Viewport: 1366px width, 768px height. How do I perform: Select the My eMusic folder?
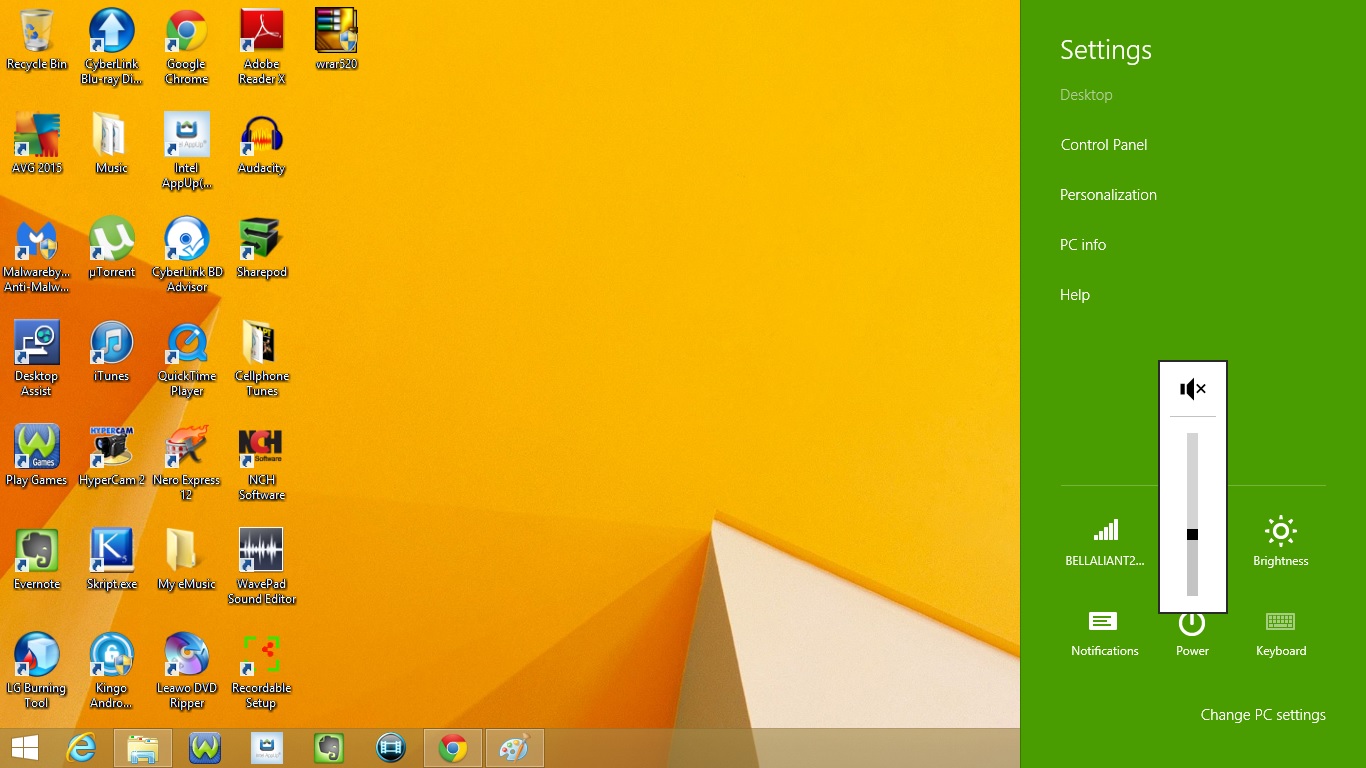coord(187,560)
